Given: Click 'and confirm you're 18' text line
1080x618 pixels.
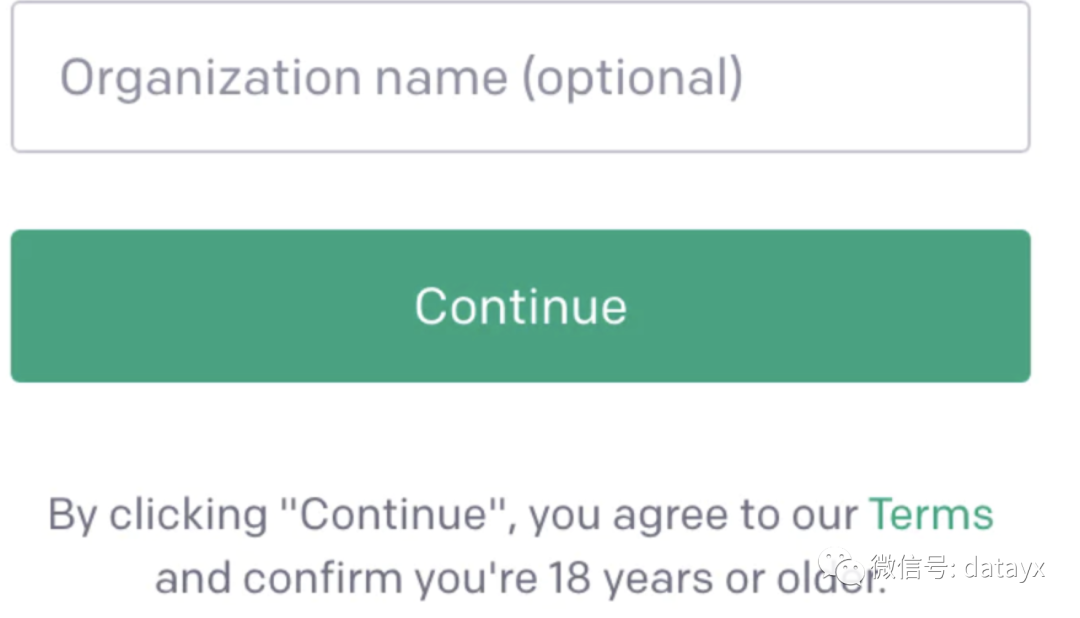Looking at the screenshot, I should (373, 577).
